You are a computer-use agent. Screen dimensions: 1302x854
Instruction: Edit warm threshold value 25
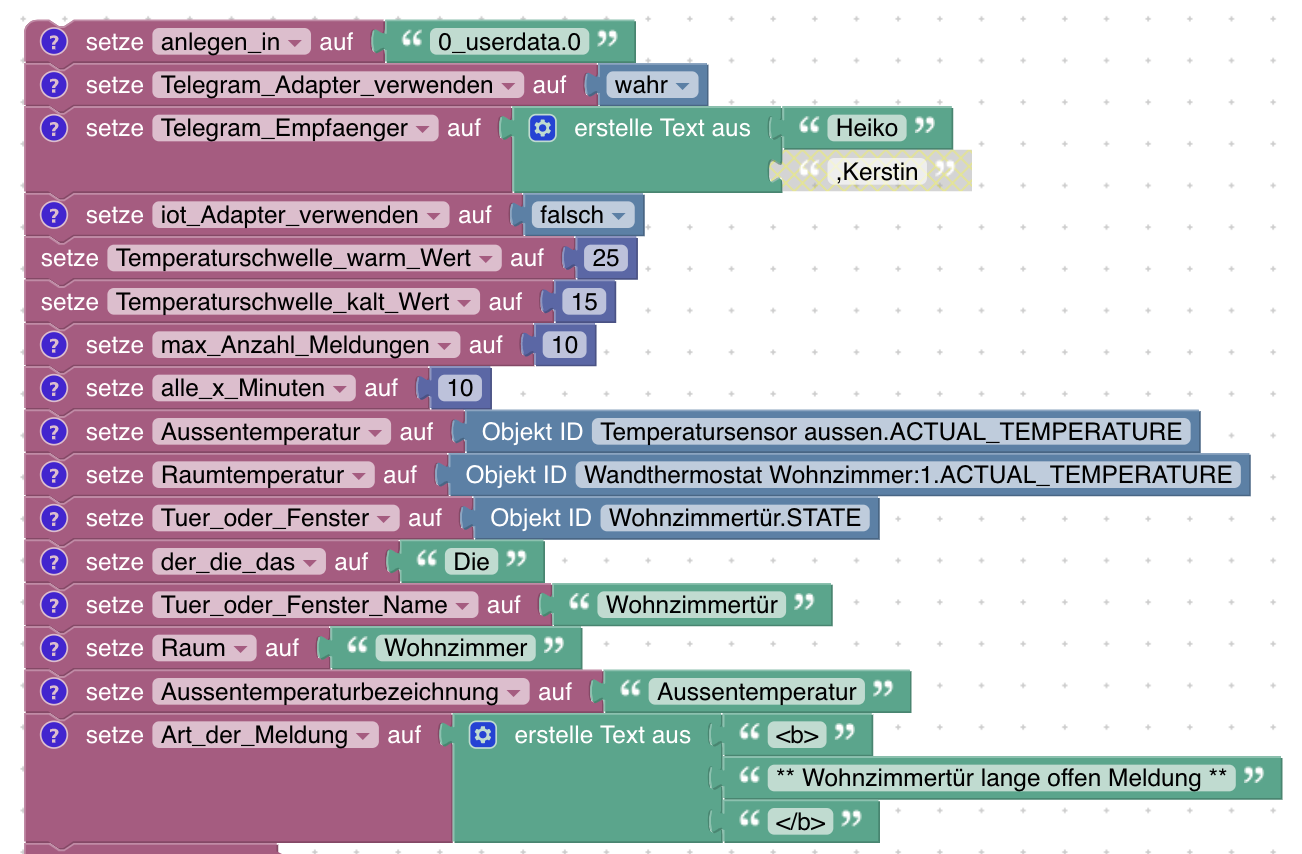click(x=606, y=258)
